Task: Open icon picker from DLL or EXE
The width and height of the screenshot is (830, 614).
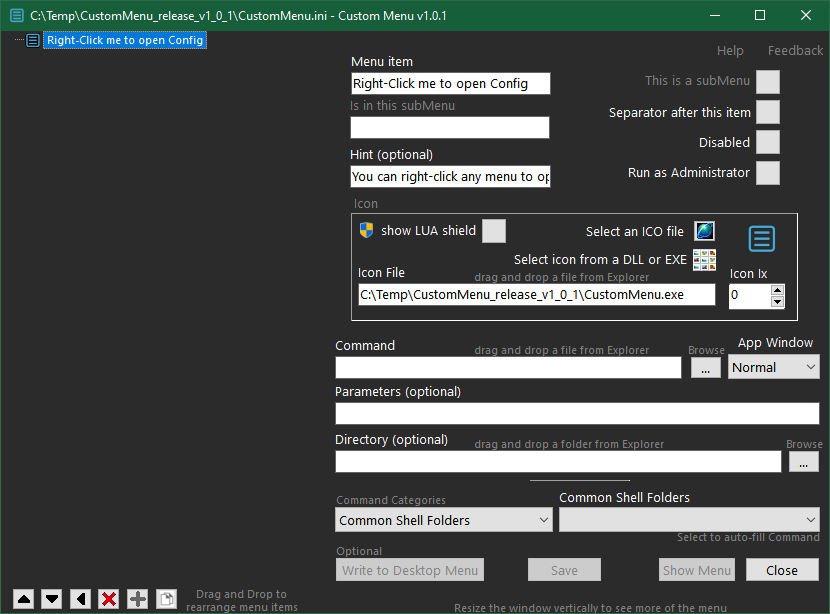Action: tap(705, 260)
